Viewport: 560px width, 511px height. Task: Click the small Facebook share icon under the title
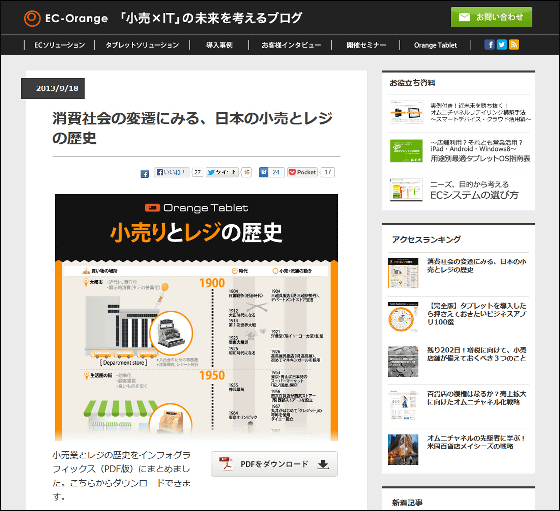145,174
